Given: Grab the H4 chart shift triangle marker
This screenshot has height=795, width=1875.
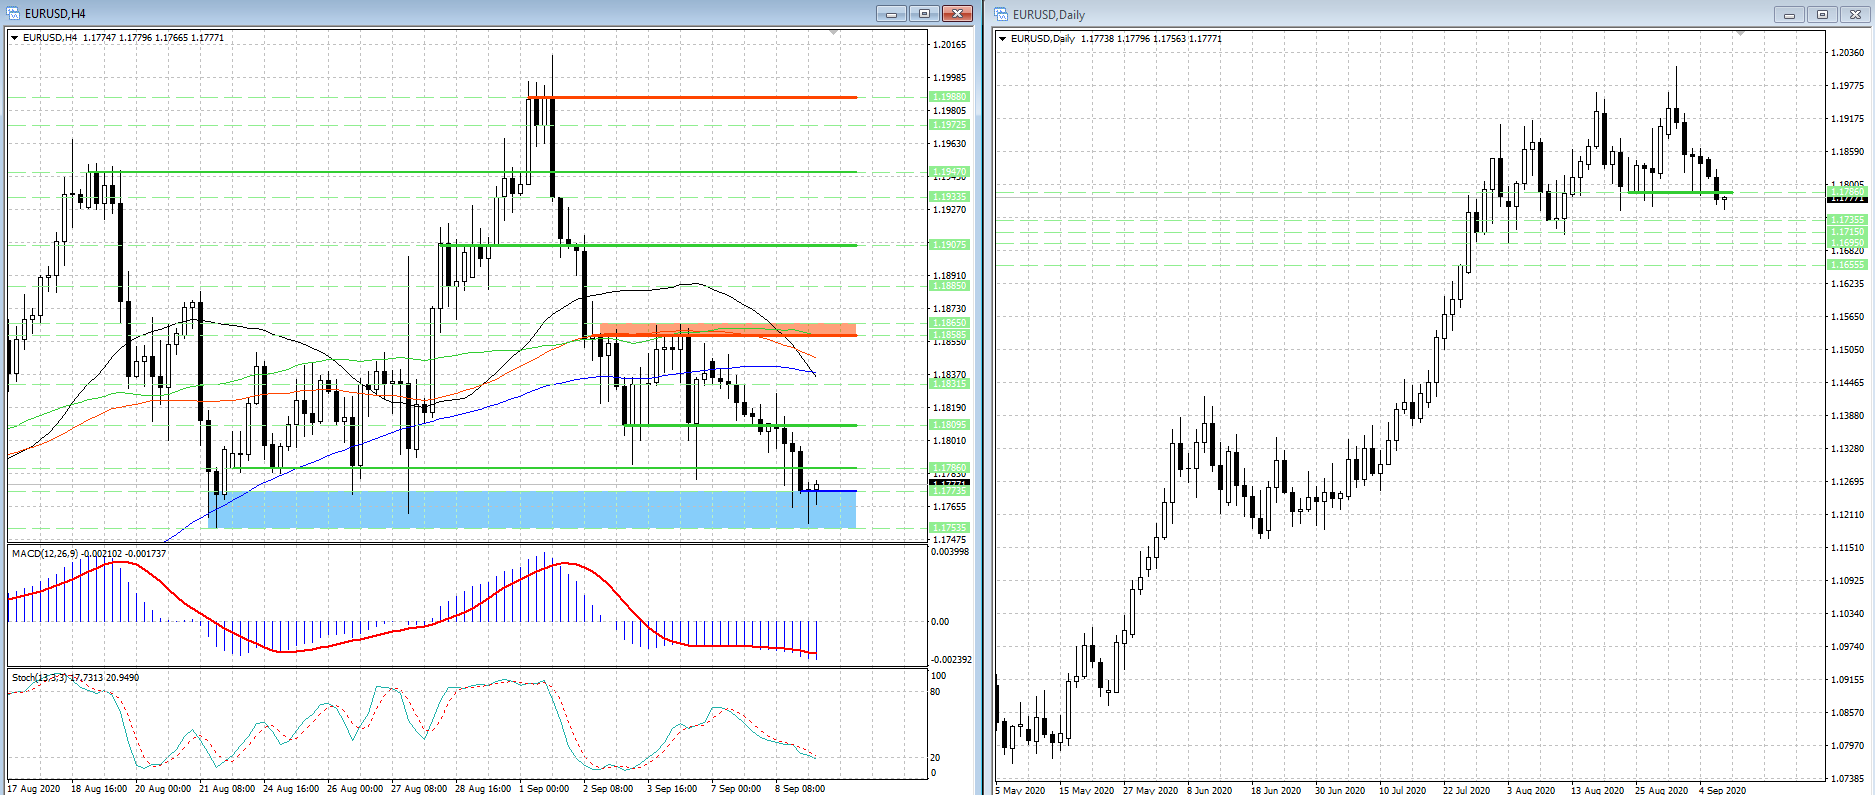Looking at the screenshot, I should [x=834, y=33].
